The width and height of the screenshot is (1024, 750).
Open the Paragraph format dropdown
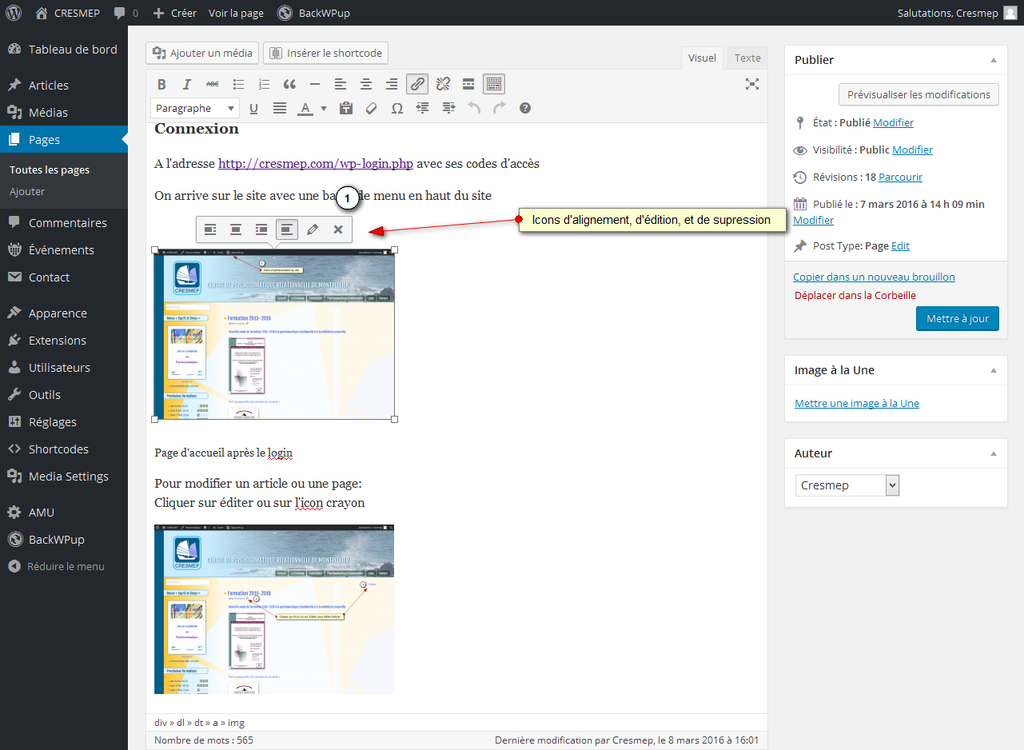[195, 108]
